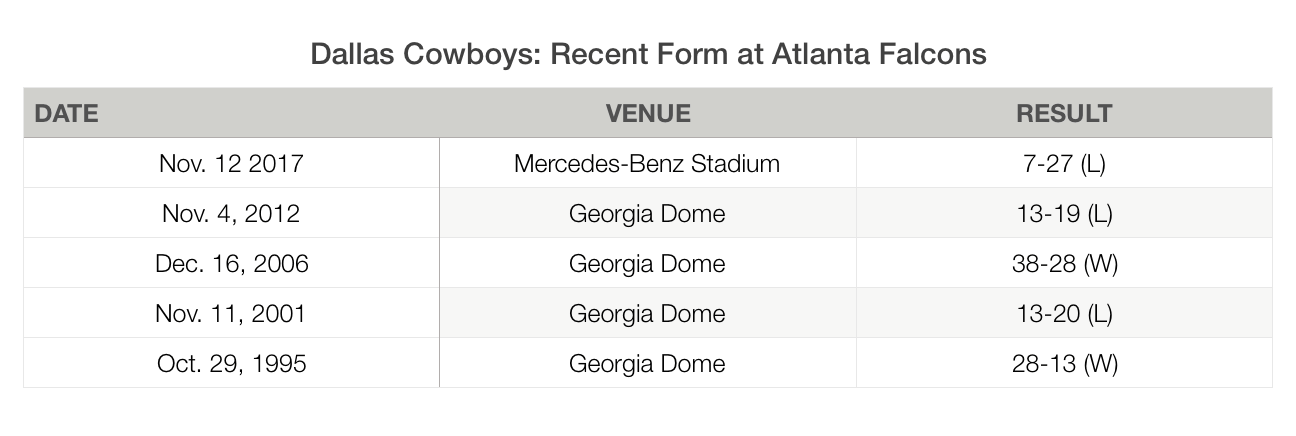Click the VENUE column header
This screenshot has height=436, width=1296.
pos(648,113)
